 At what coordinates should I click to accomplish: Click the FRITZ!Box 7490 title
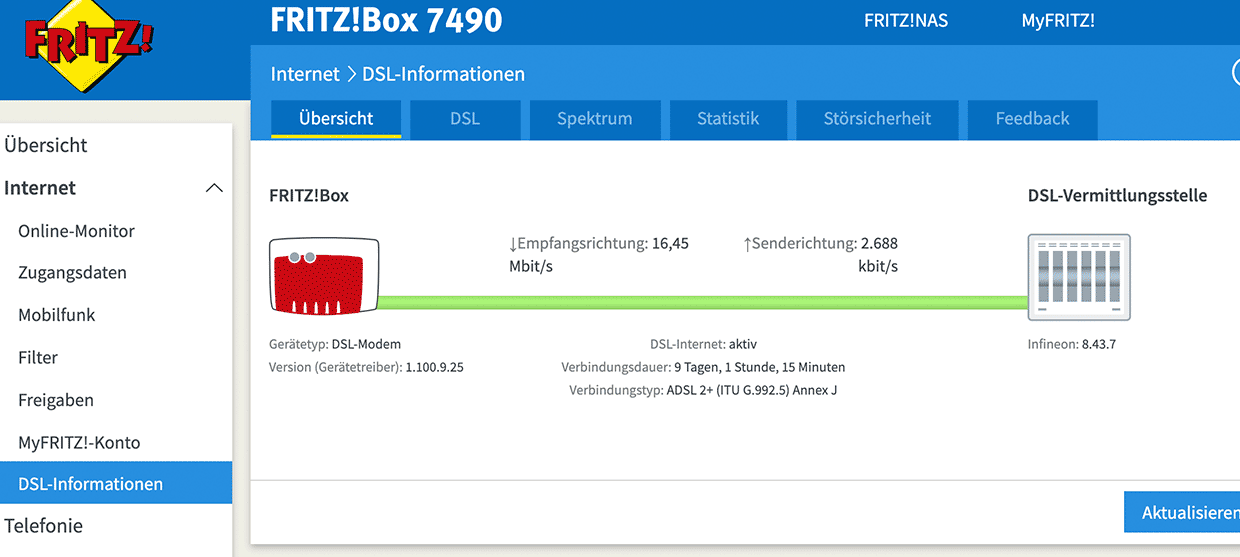click(x=386, y=19)
